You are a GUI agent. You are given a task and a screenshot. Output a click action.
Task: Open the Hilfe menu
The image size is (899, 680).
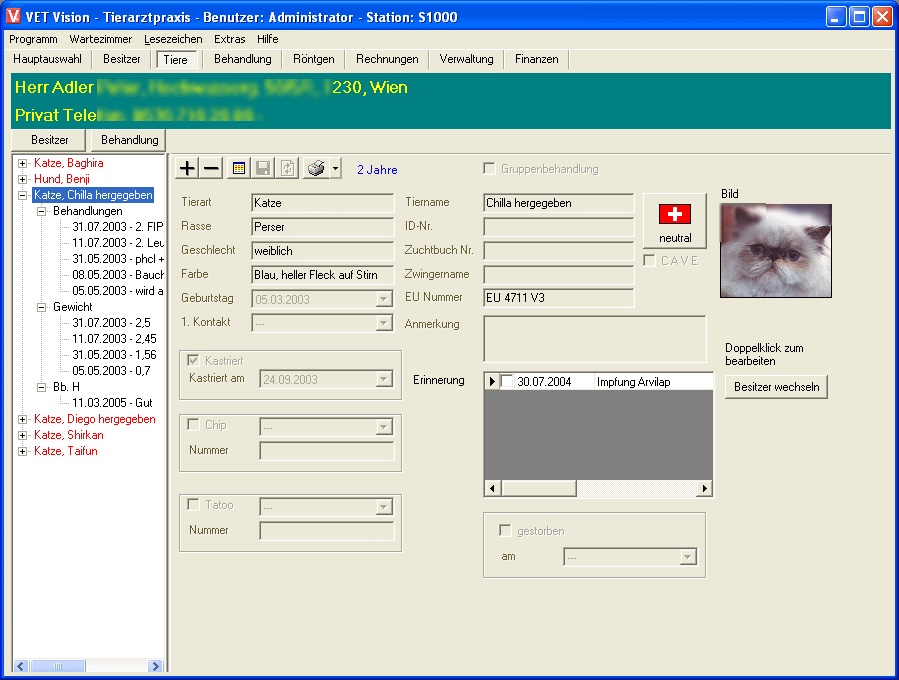tap(268, 39)
